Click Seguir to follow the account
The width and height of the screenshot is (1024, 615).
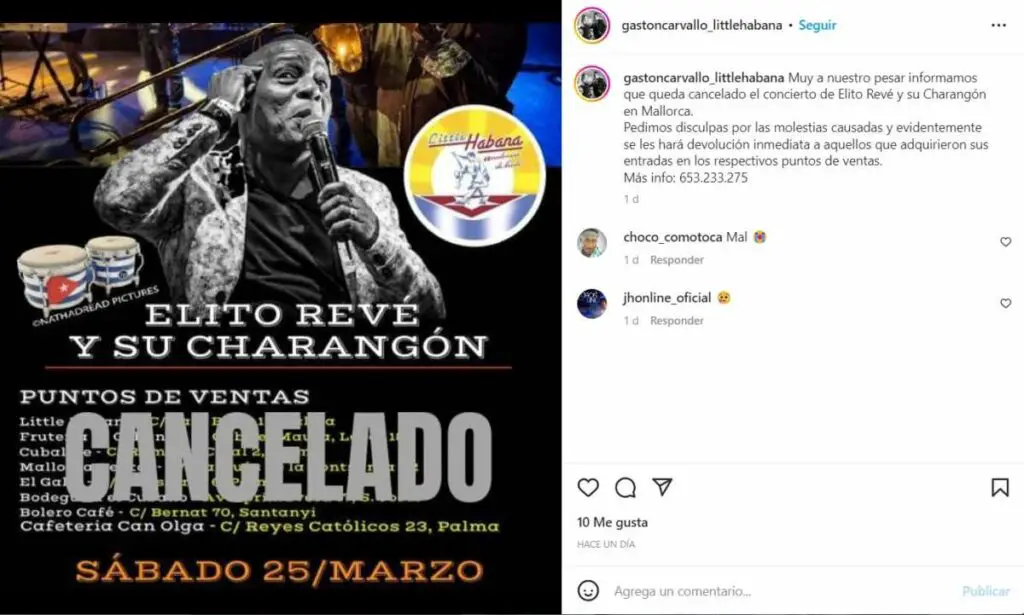[817, 25]
